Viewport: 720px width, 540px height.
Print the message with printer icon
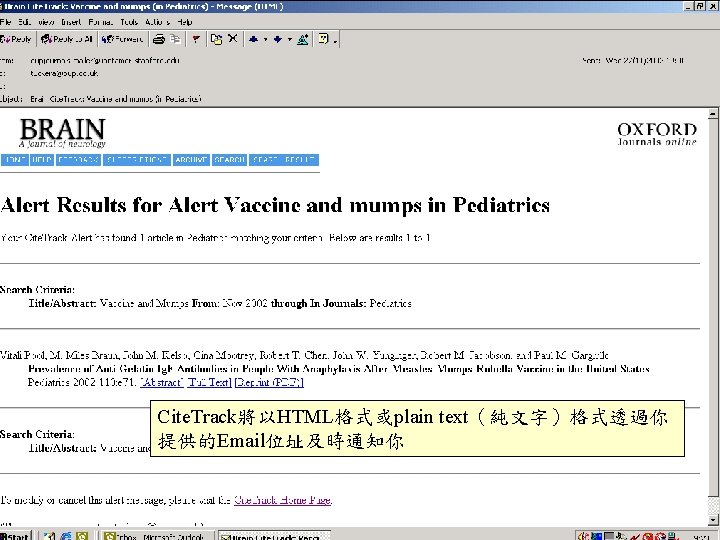click(x=159, y=39)
